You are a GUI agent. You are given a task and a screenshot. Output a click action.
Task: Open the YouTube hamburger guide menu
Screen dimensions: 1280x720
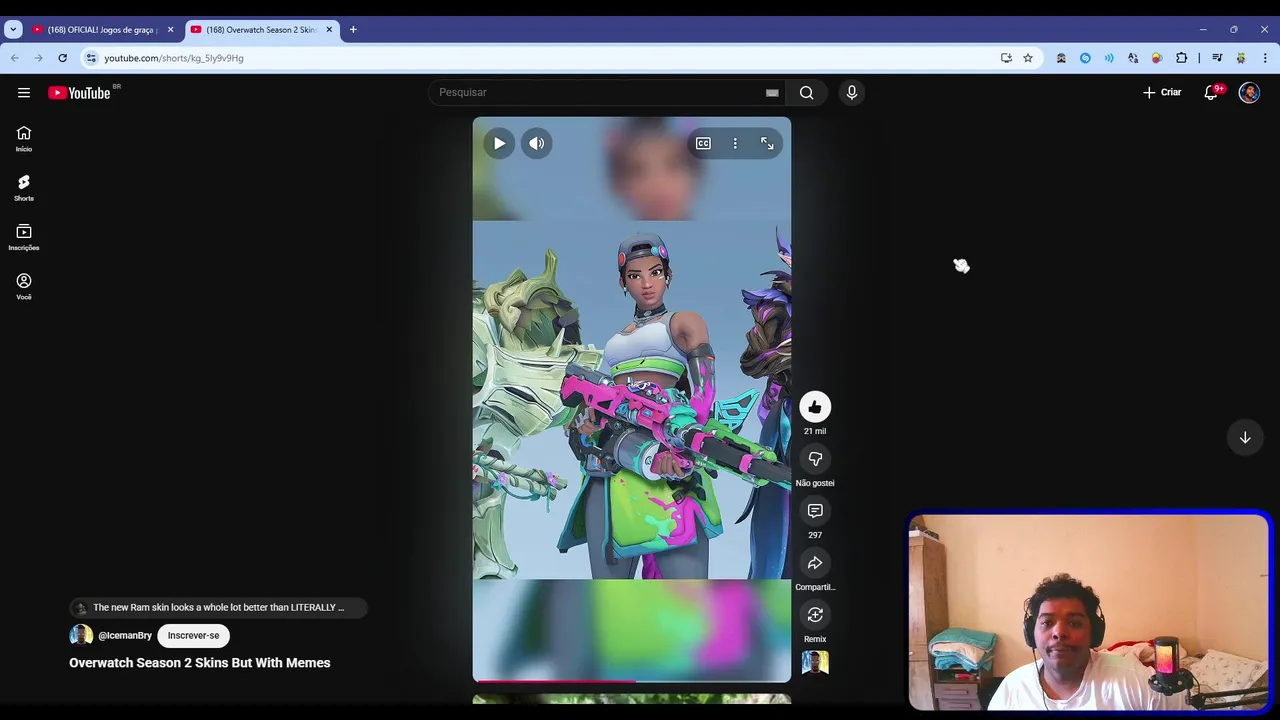(x=24, y=92)
